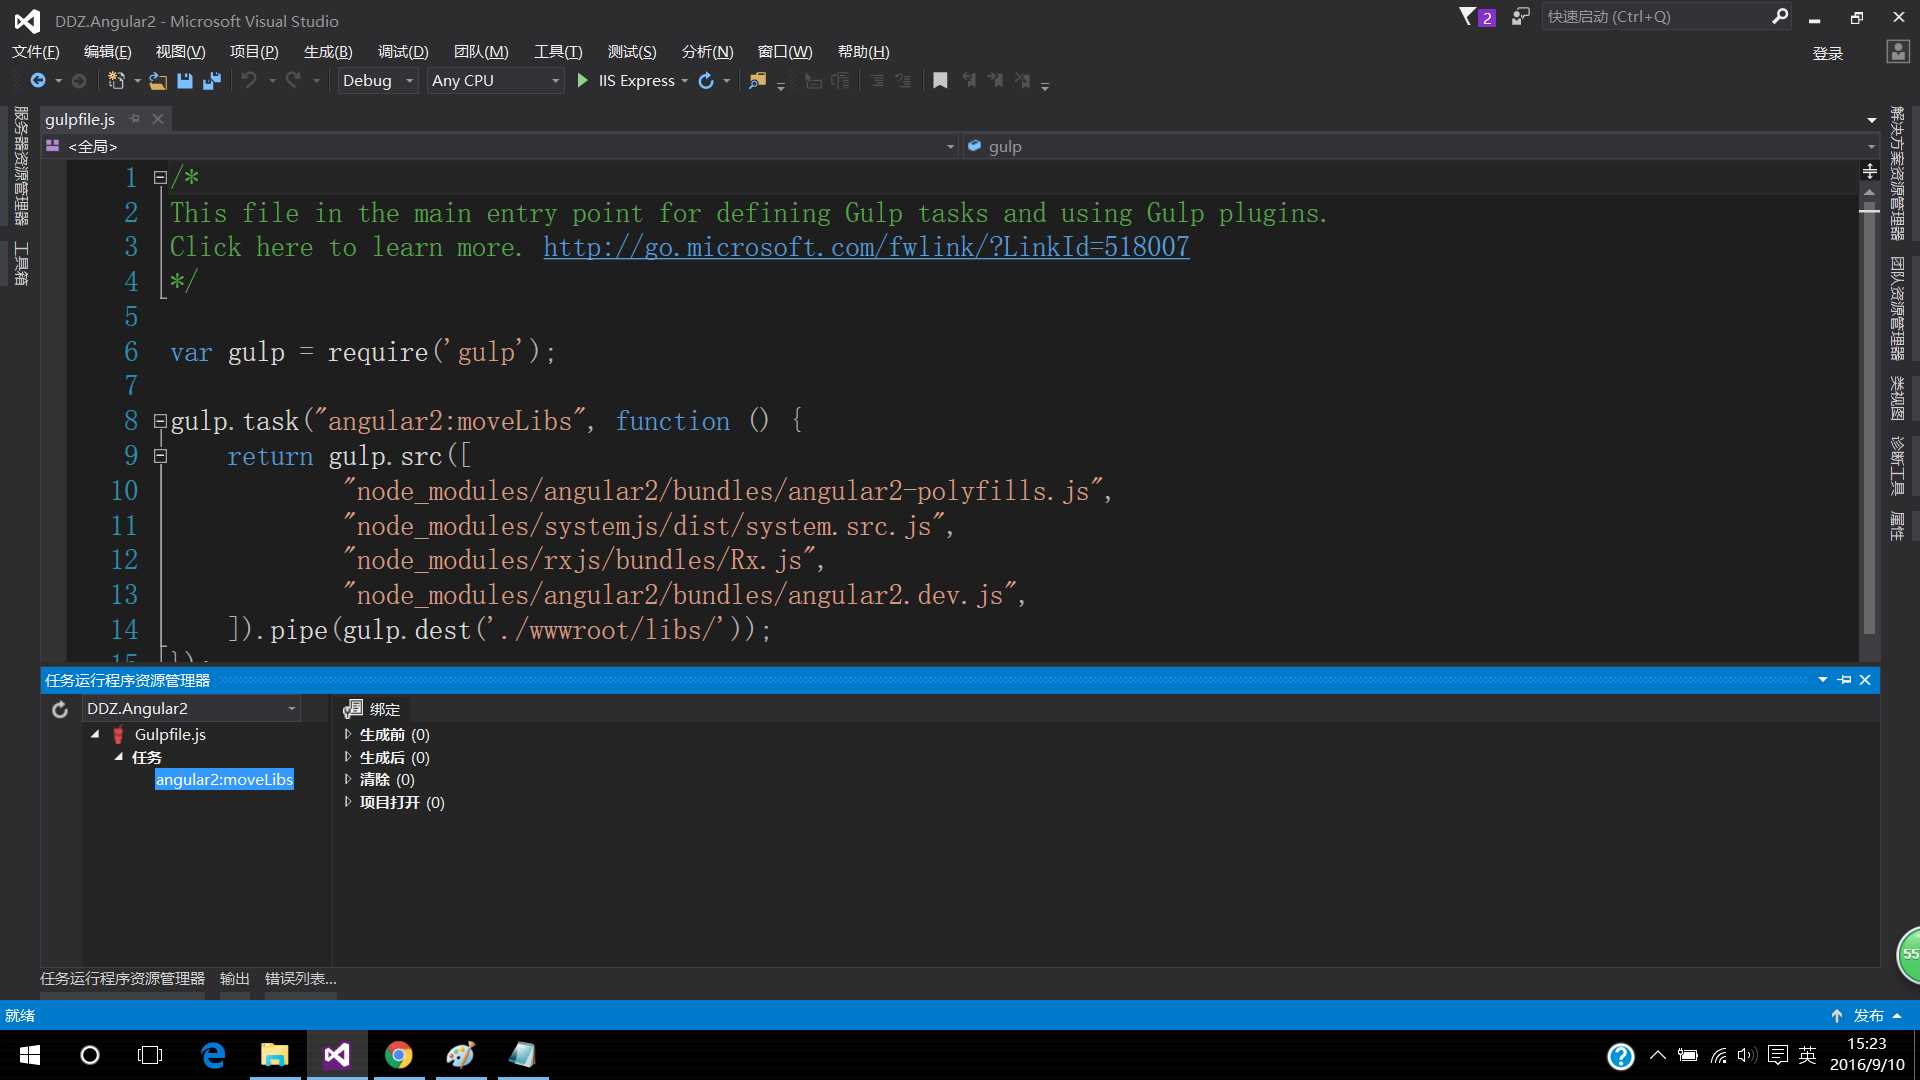Click the Send Feedback person icon
The height and width of the screenshot is (1080, 1920).
(x=1520, y=17)
